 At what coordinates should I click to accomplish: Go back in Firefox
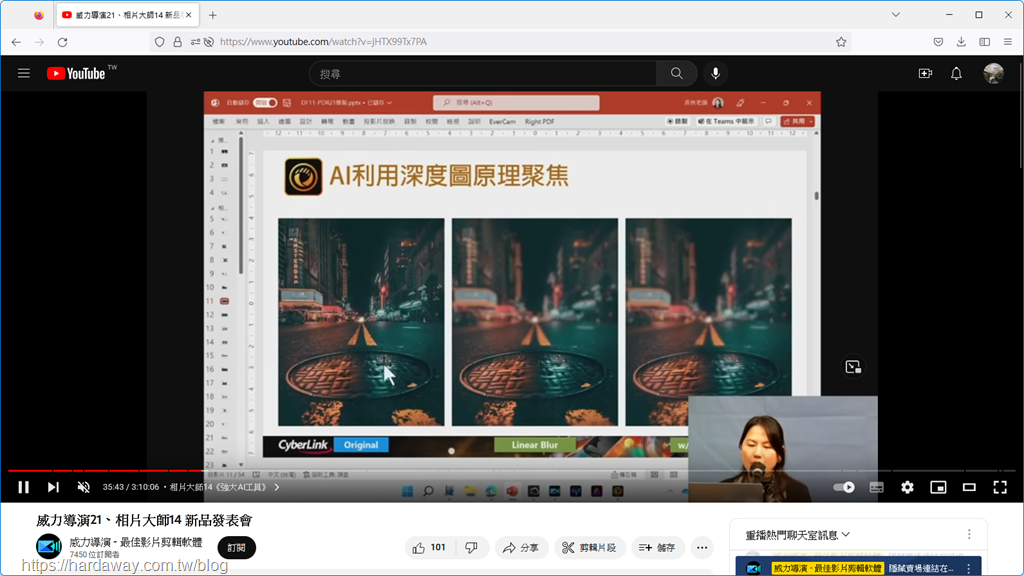16,42
